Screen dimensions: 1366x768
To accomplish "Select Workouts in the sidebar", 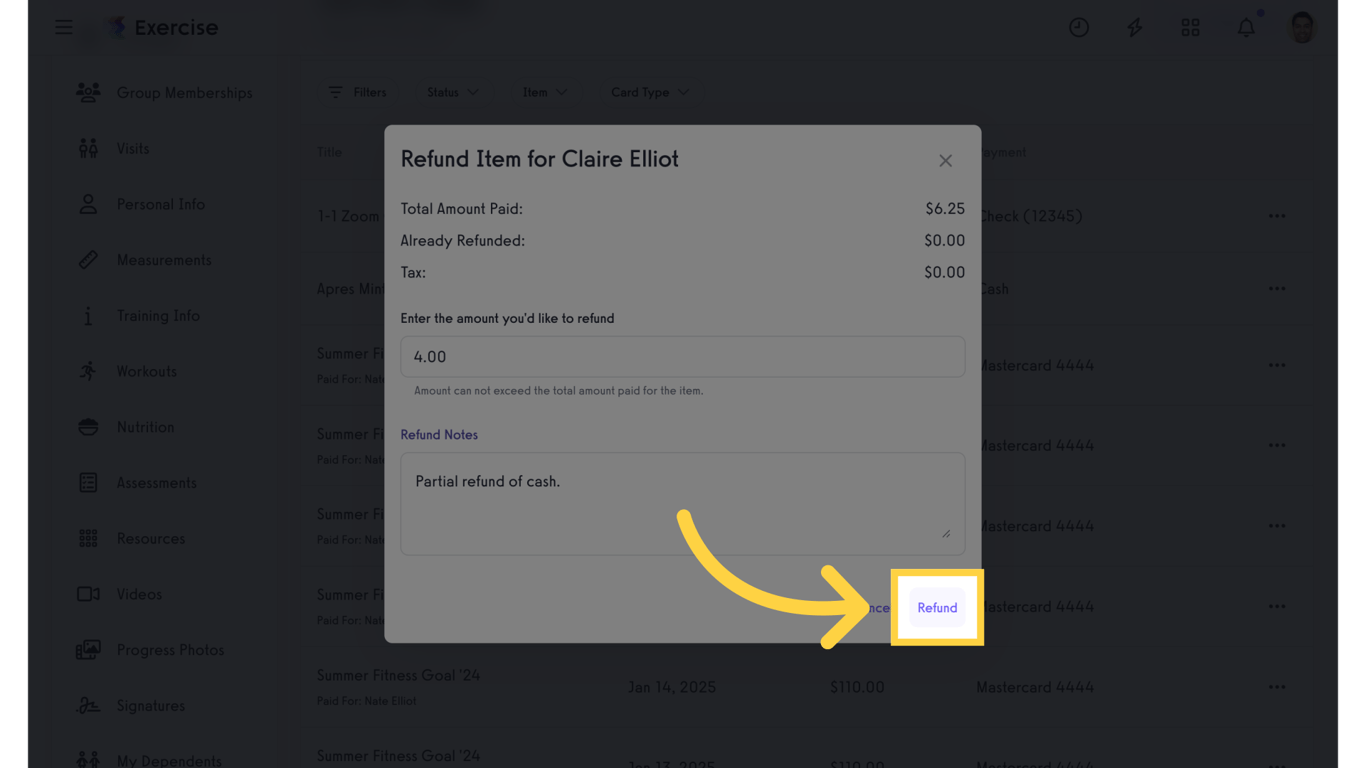I will click(146, 371).
